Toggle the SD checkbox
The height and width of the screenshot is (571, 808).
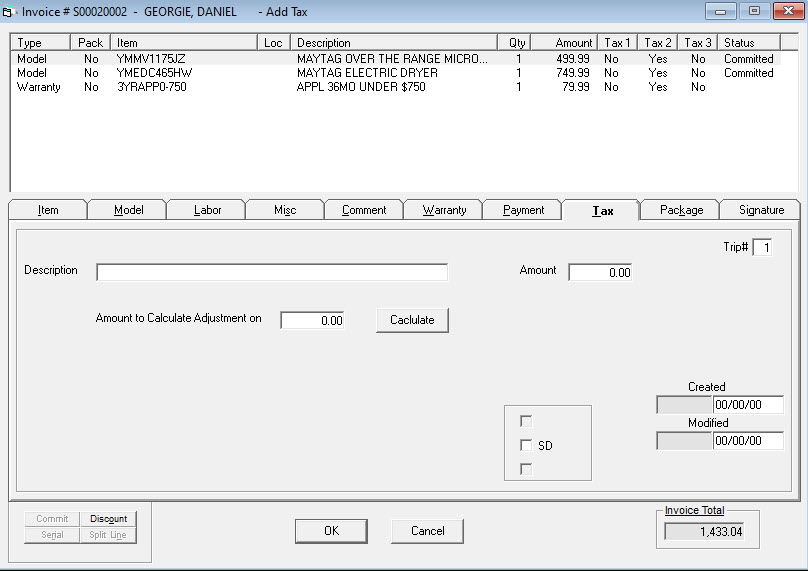[x=526, y=445]
